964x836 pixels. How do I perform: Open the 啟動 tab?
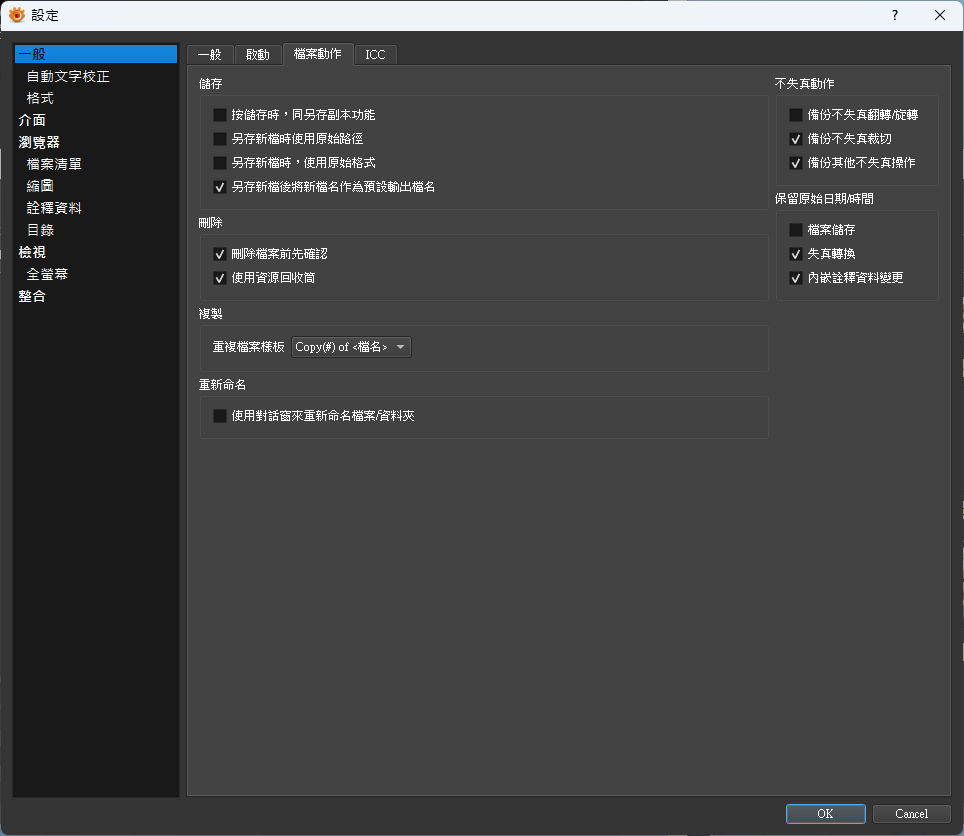tap(258, 55)
